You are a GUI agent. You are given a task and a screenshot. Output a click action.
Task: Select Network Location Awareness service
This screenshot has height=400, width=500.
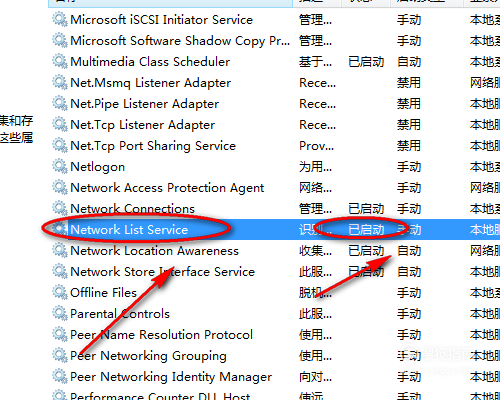(274, 250)
